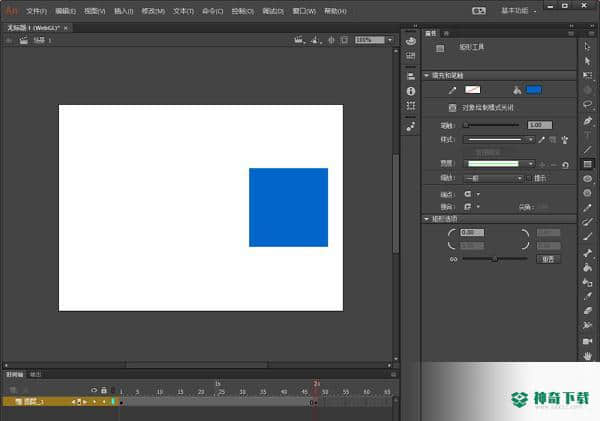Collapse Fill and Stroke section

(x=426, y=75)
